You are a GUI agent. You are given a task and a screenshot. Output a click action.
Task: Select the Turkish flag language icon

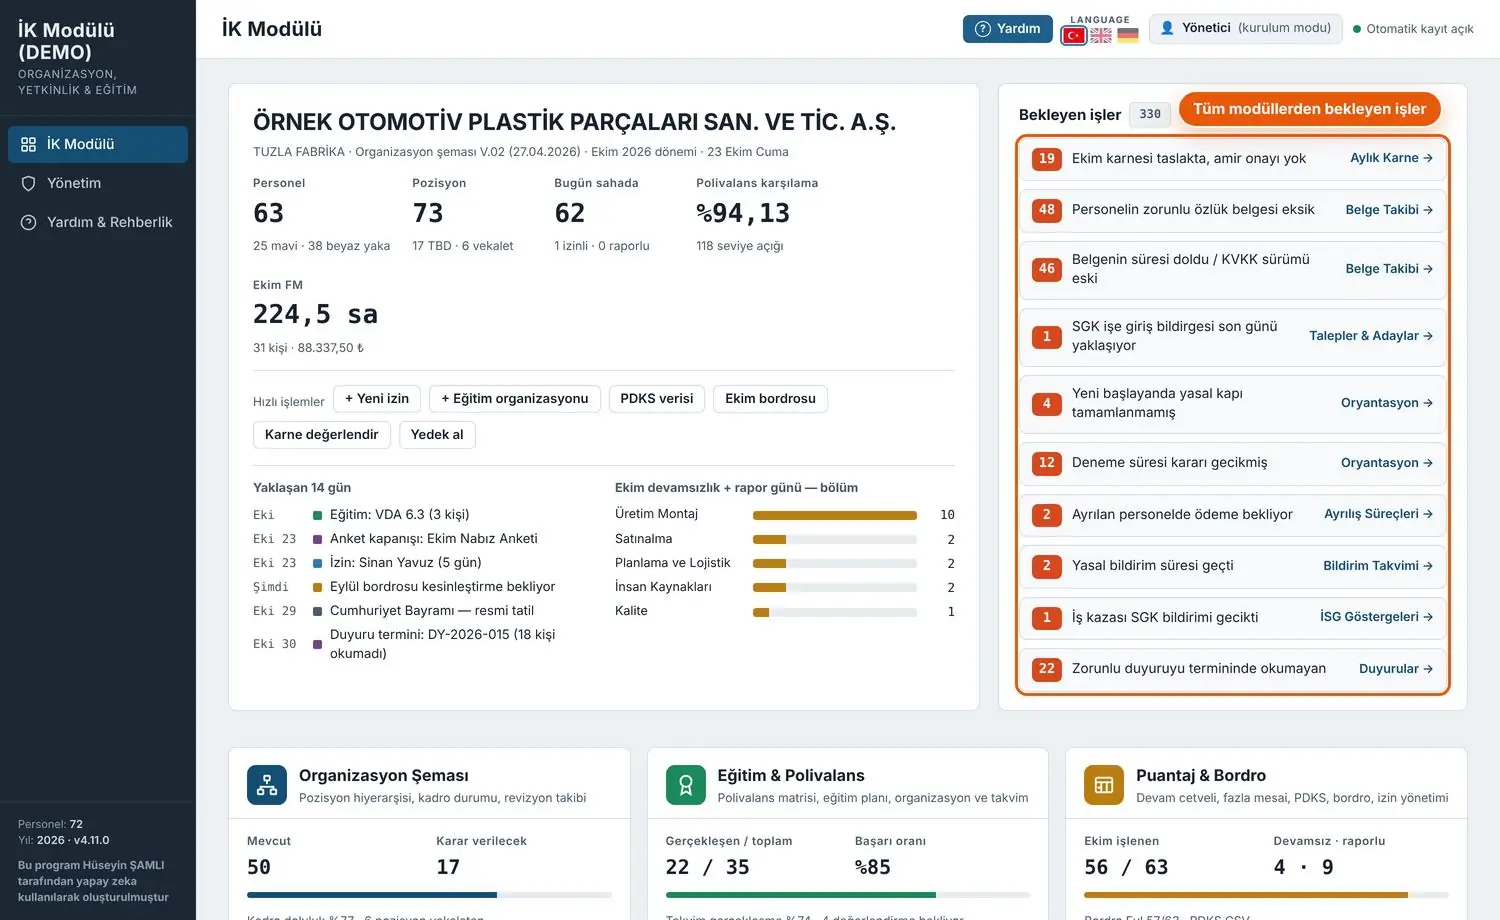click(1074, 35)
